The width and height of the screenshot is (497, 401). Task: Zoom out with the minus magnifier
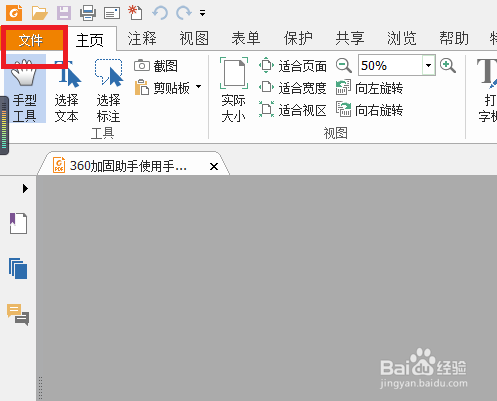click(344, 65)
